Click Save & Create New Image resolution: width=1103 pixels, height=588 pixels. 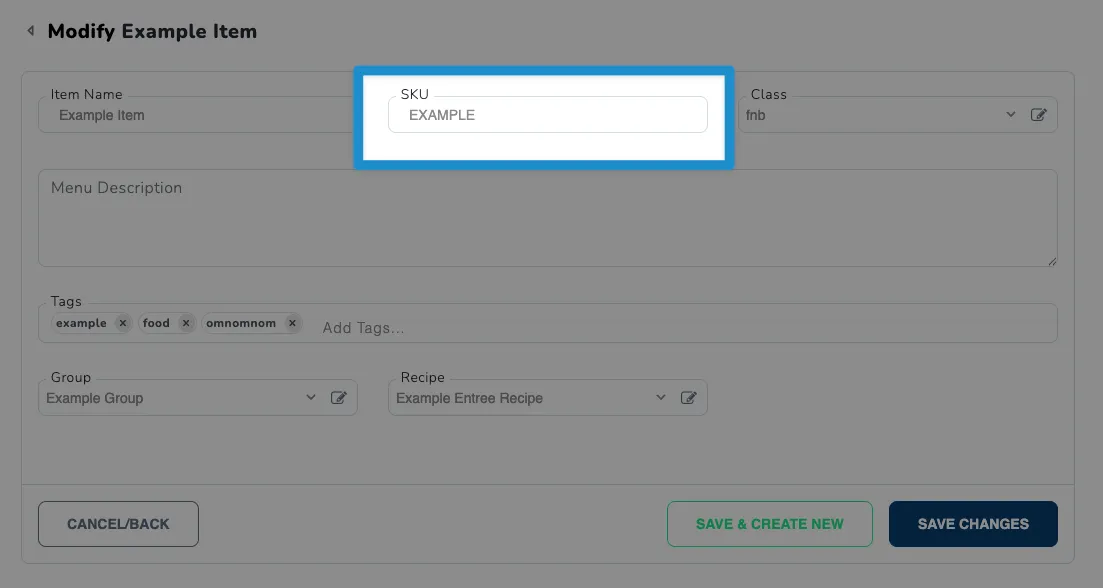pyautogui.click(x=770, y=524)
